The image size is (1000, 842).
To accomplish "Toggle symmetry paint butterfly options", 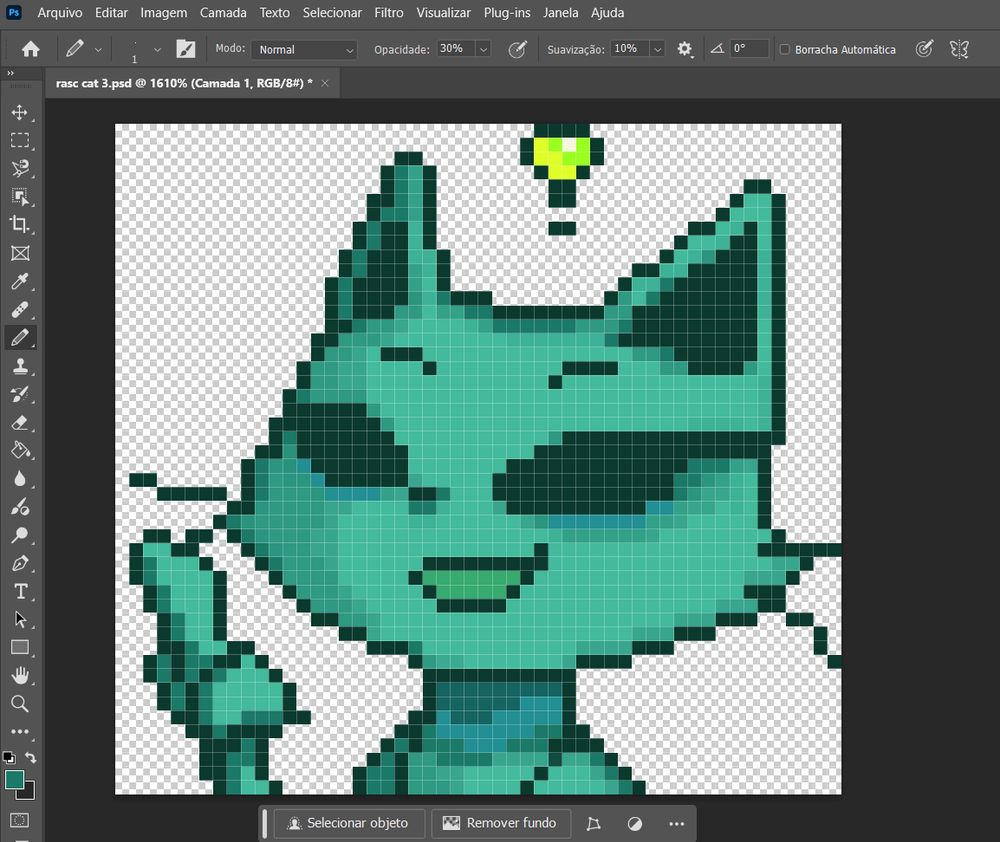I will tap(959, 49).
